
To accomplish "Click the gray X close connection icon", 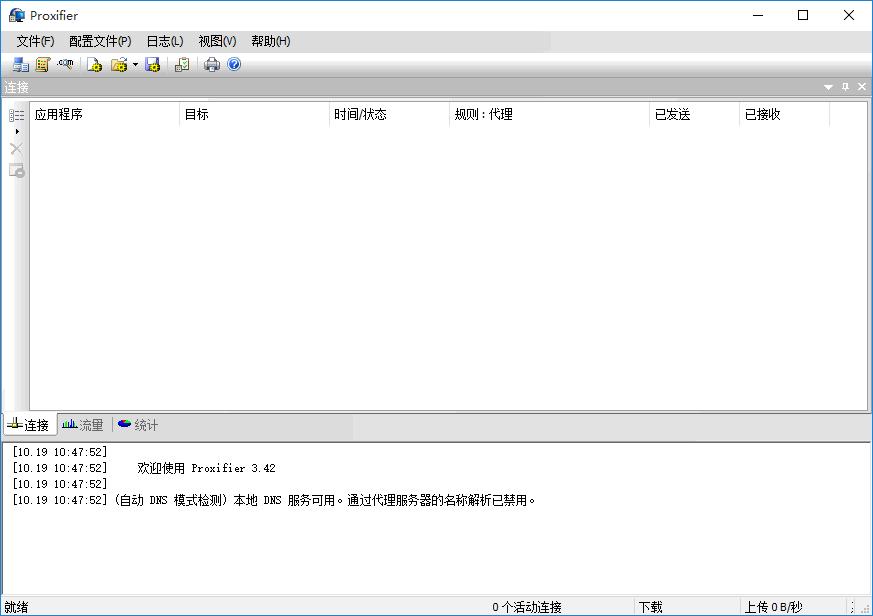I will 16,149.
